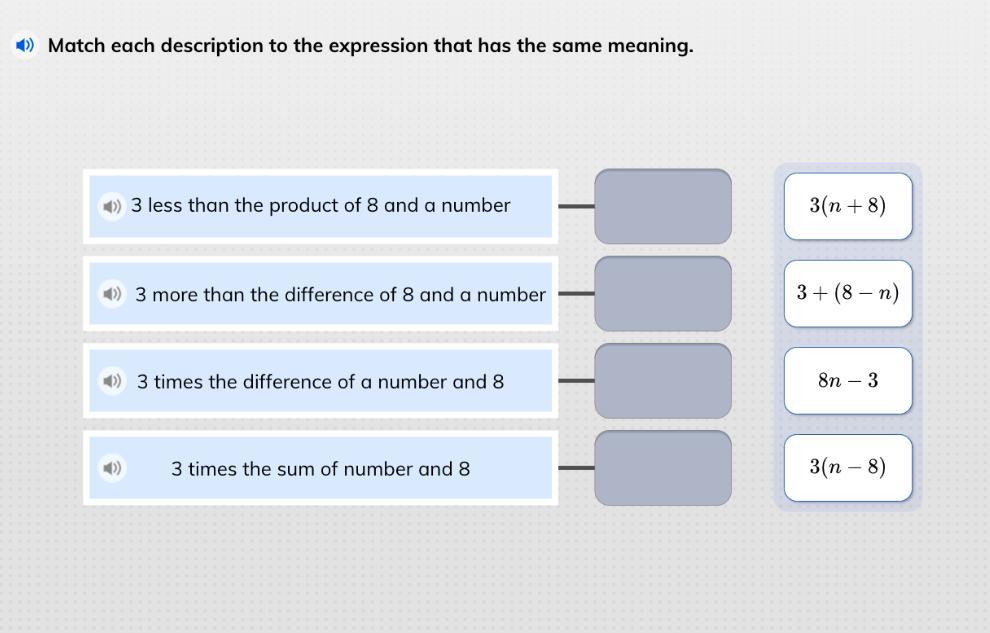The width and height of the screenshot is (990, 633).
Task: Play audio for '3 times the difference' description
Action: tap(112, 381)
